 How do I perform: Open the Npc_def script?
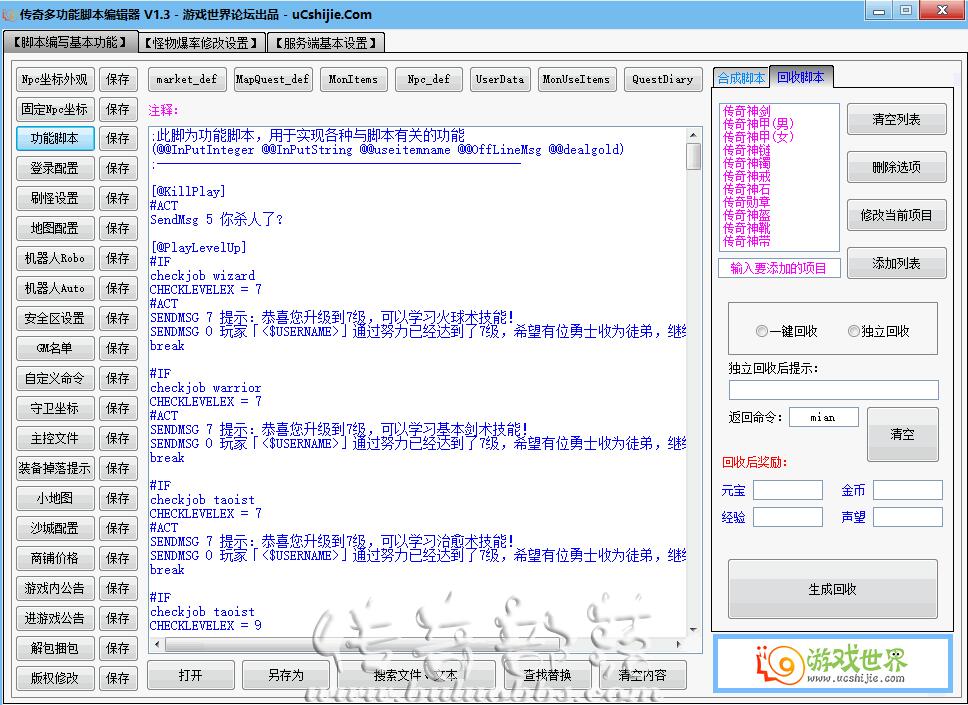pyautogui.click(x=429, y=79)
